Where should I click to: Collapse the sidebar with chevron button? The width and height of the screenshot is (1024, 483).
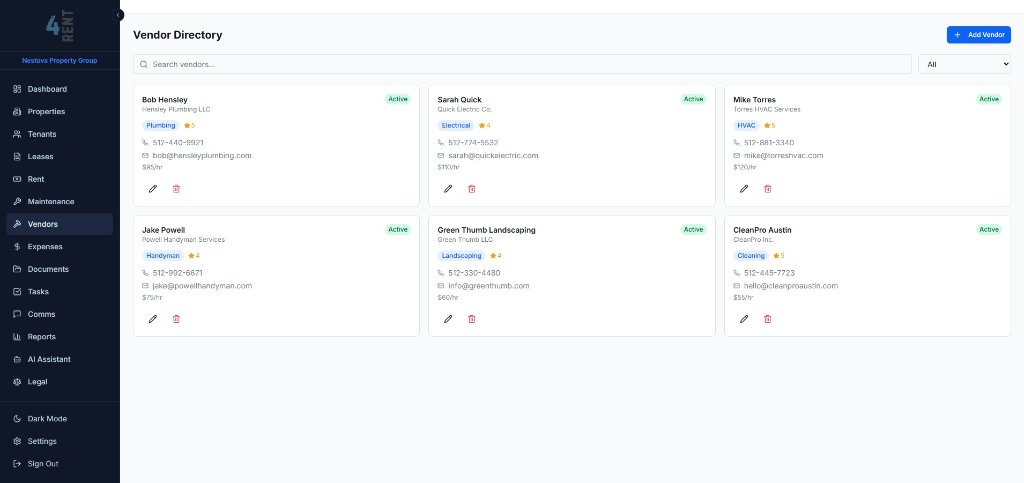[x=118, y=14]
